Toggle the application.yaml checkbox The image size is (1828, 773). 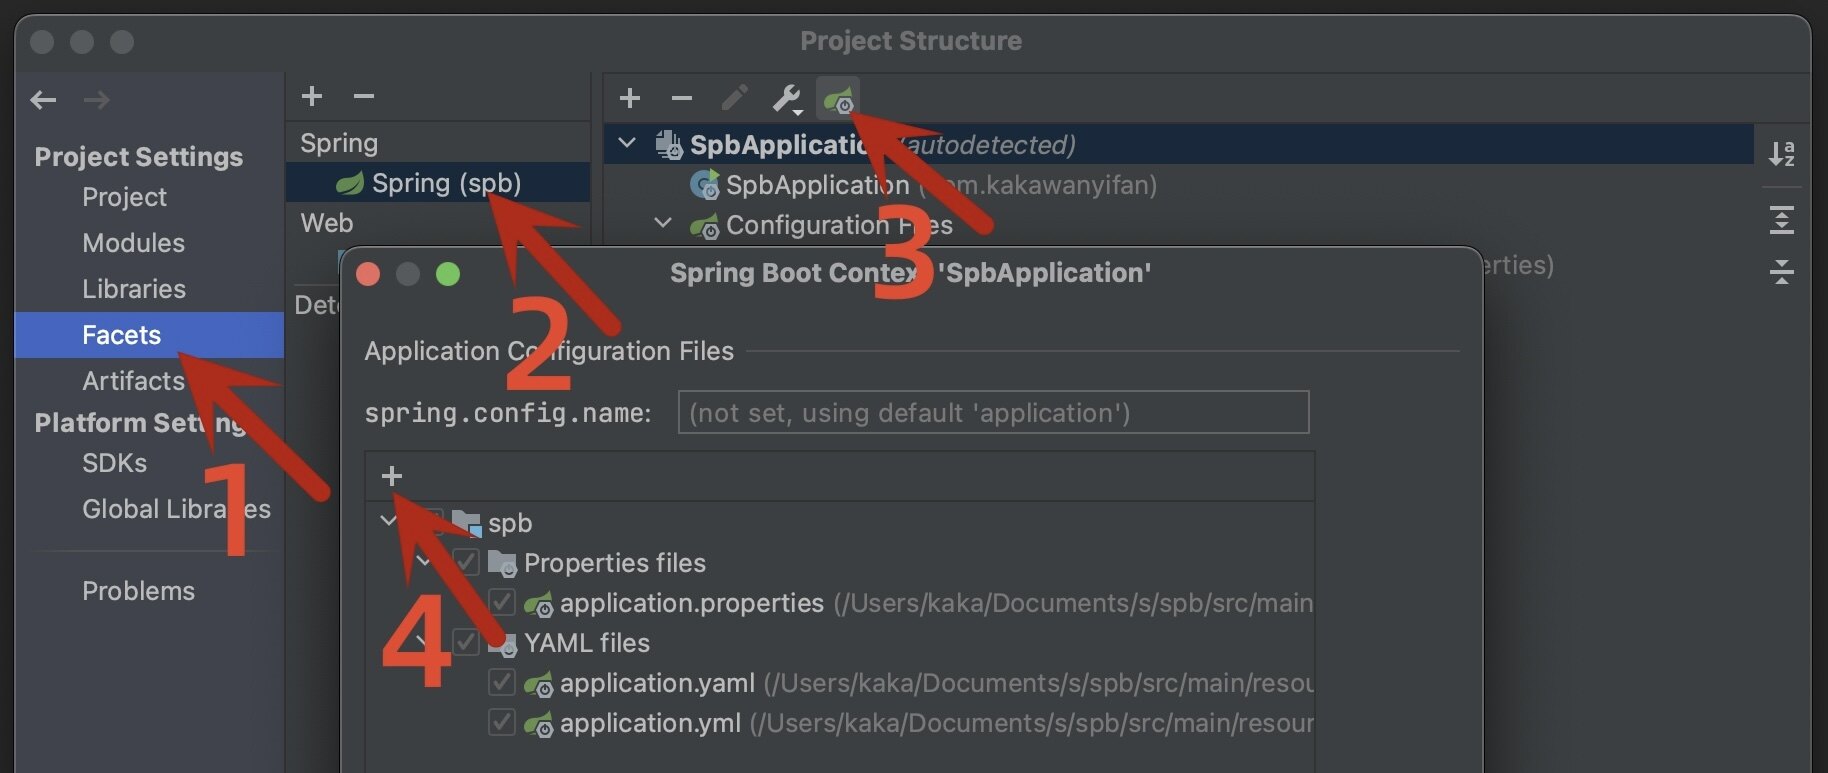[502, 683]
